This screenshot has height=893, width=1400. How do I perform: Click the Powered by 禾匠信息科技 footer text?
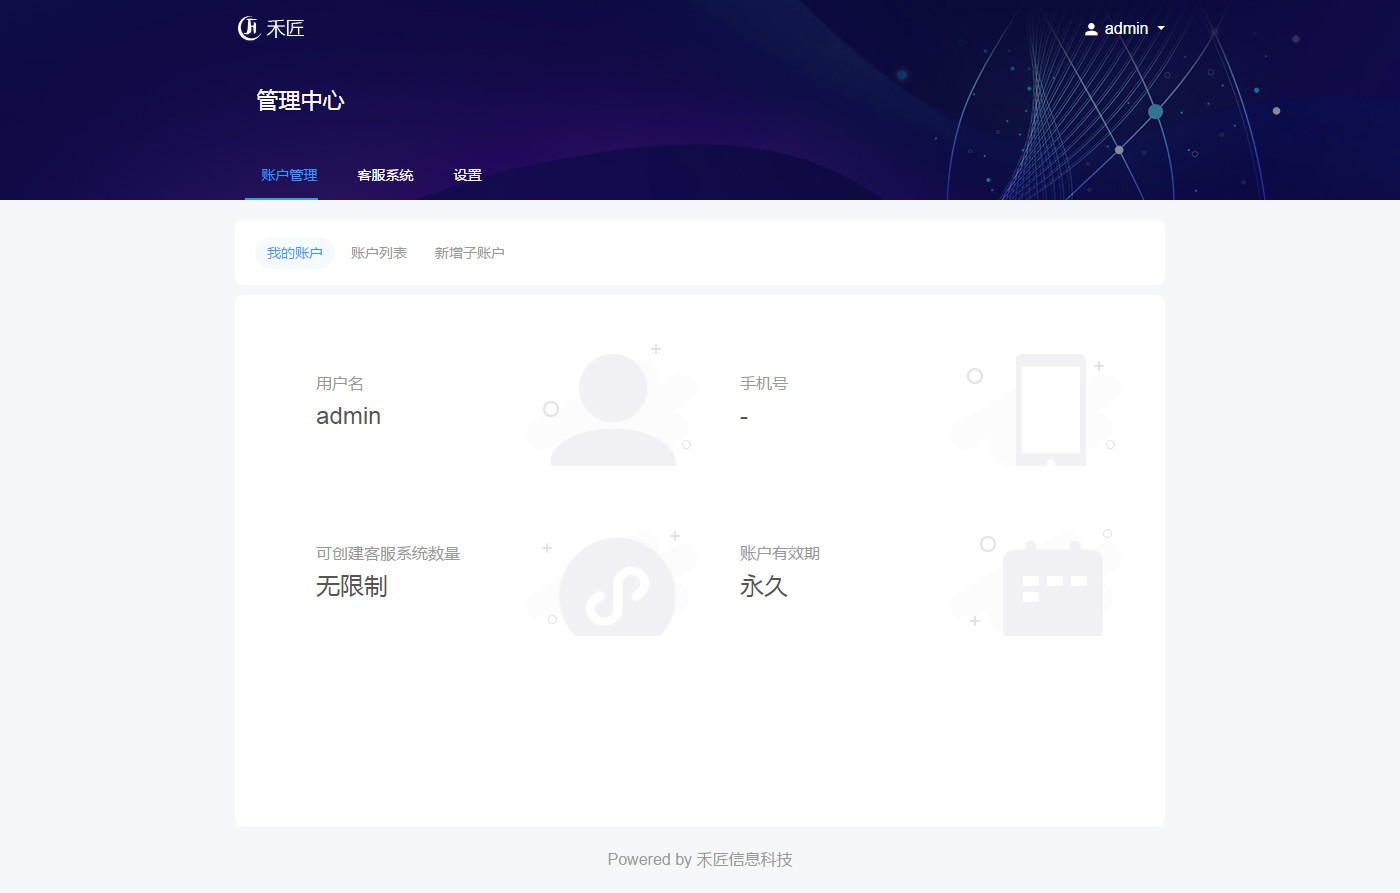[700, 860]
